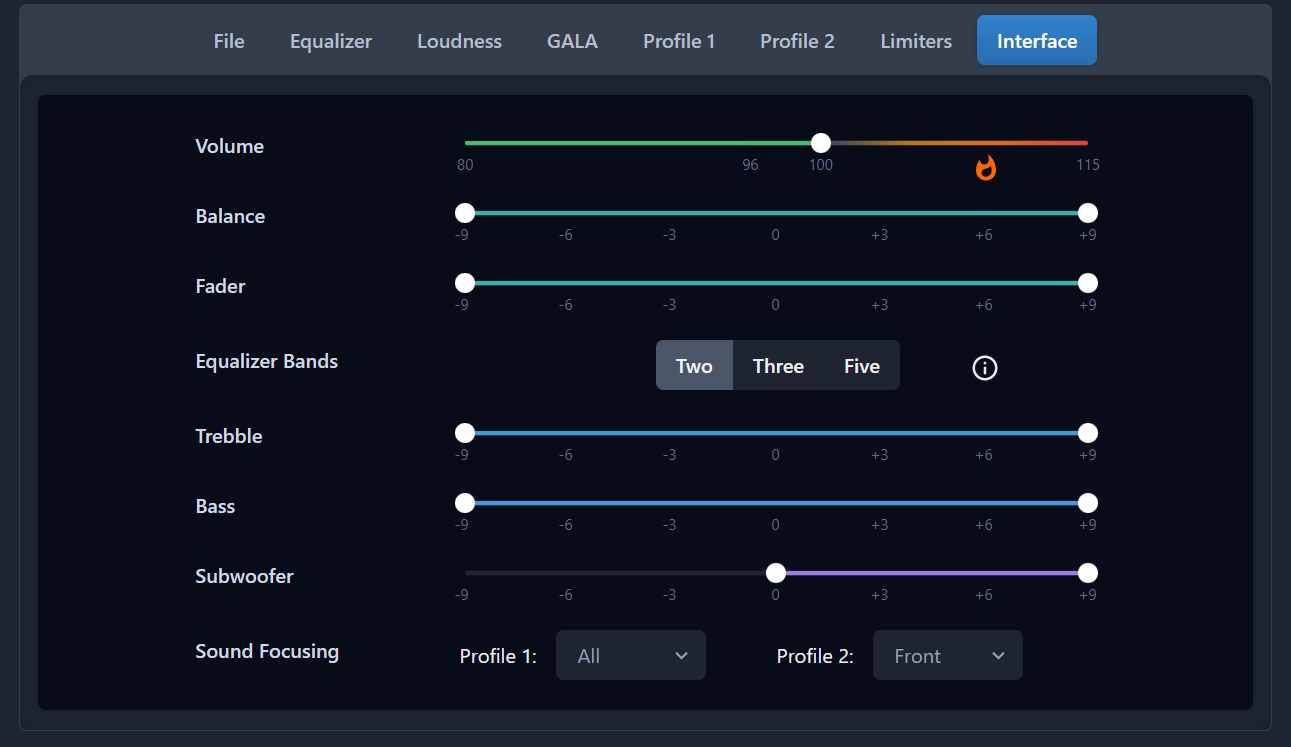Open the Limiters tab
Viewport: 1291px width, 747px height.
click(x=916, y=41)
